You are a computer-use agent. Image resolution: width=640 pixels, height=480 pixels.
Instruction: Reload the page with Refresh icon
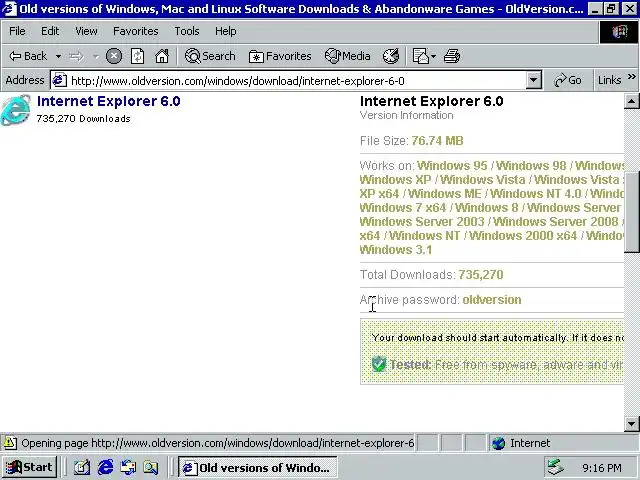click(x=138, y=56)
